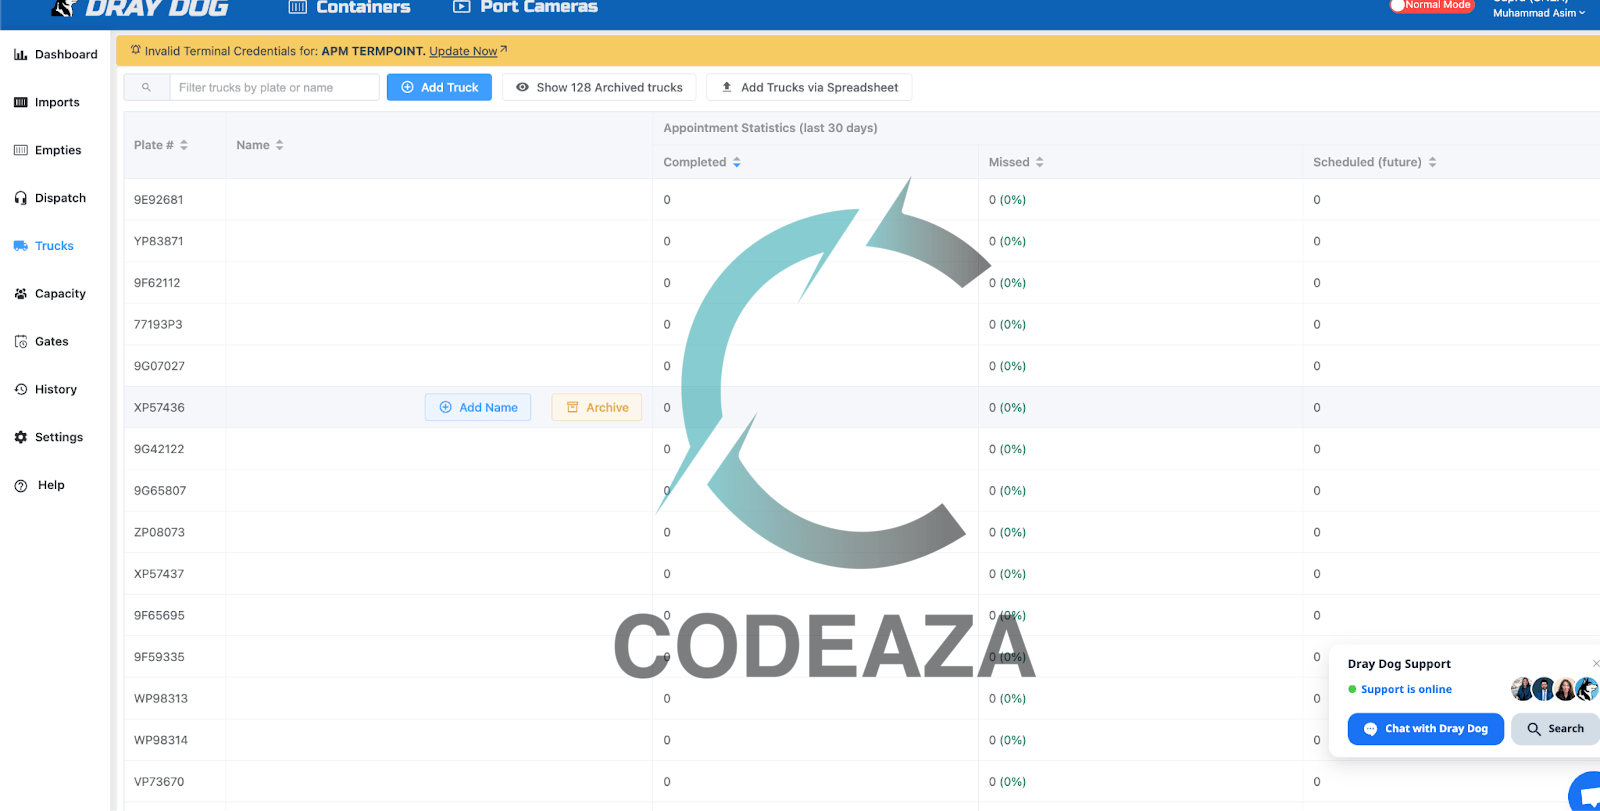Open Dispatch in the sidebar
Screen dimensions: 1600x811
[x=49, y=198]
